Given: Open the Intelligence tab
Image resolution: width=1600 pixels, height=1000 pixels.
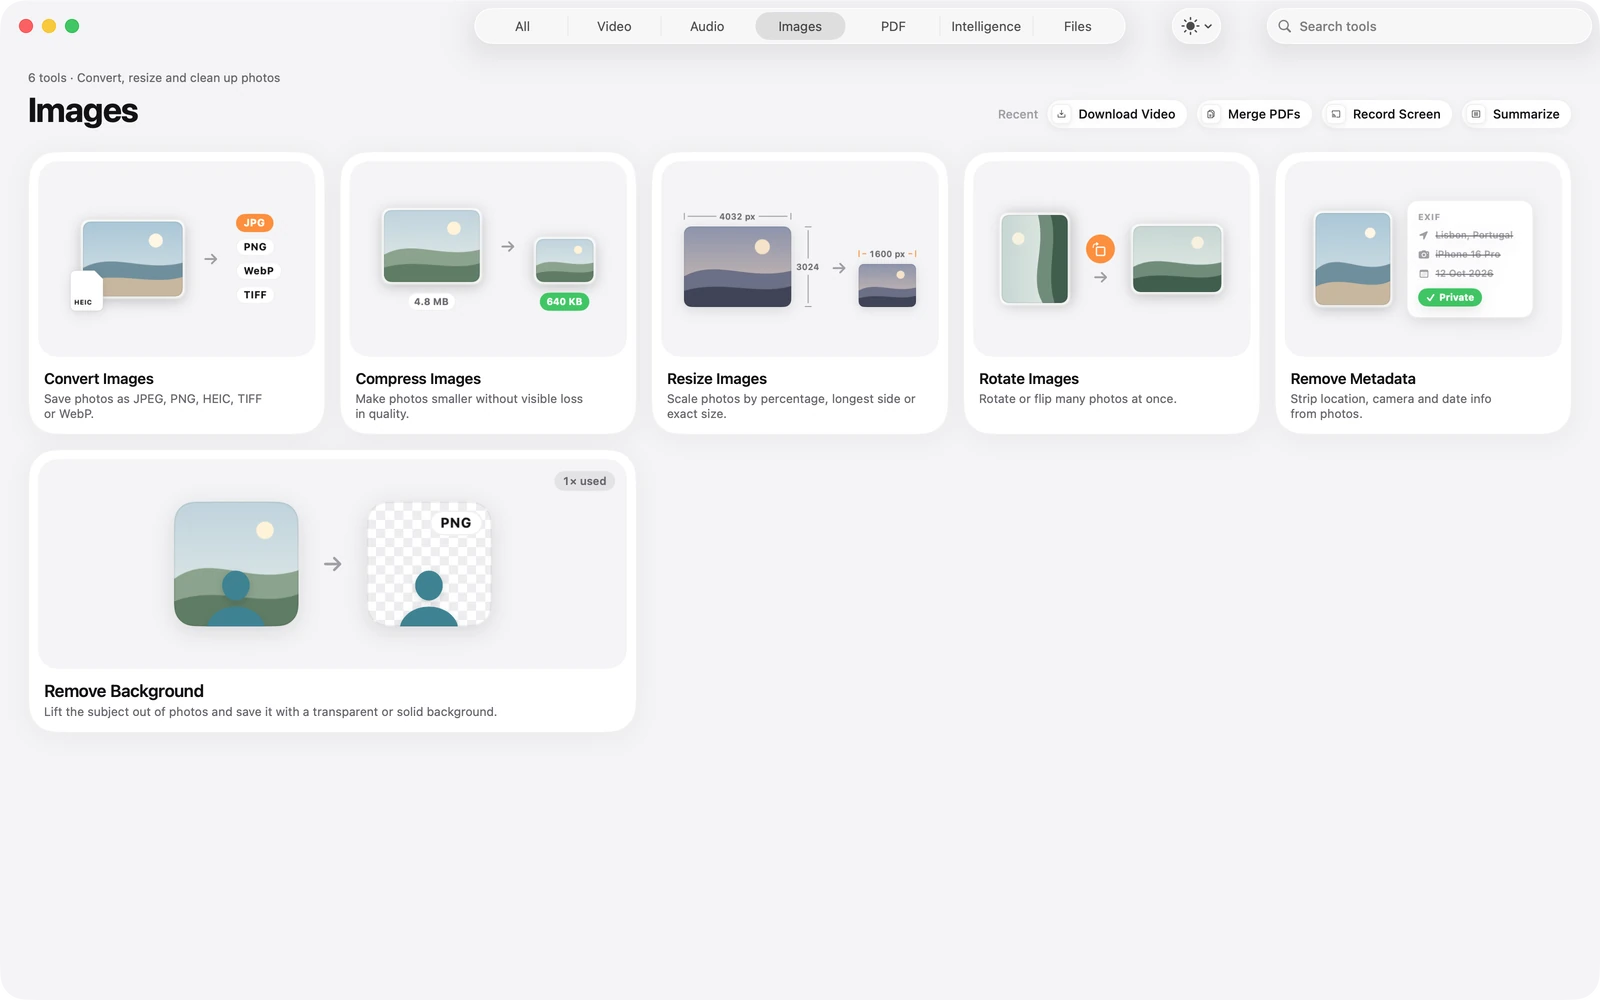Looking at the screenshot, I should pyautogui.click(x=986, y=27).
